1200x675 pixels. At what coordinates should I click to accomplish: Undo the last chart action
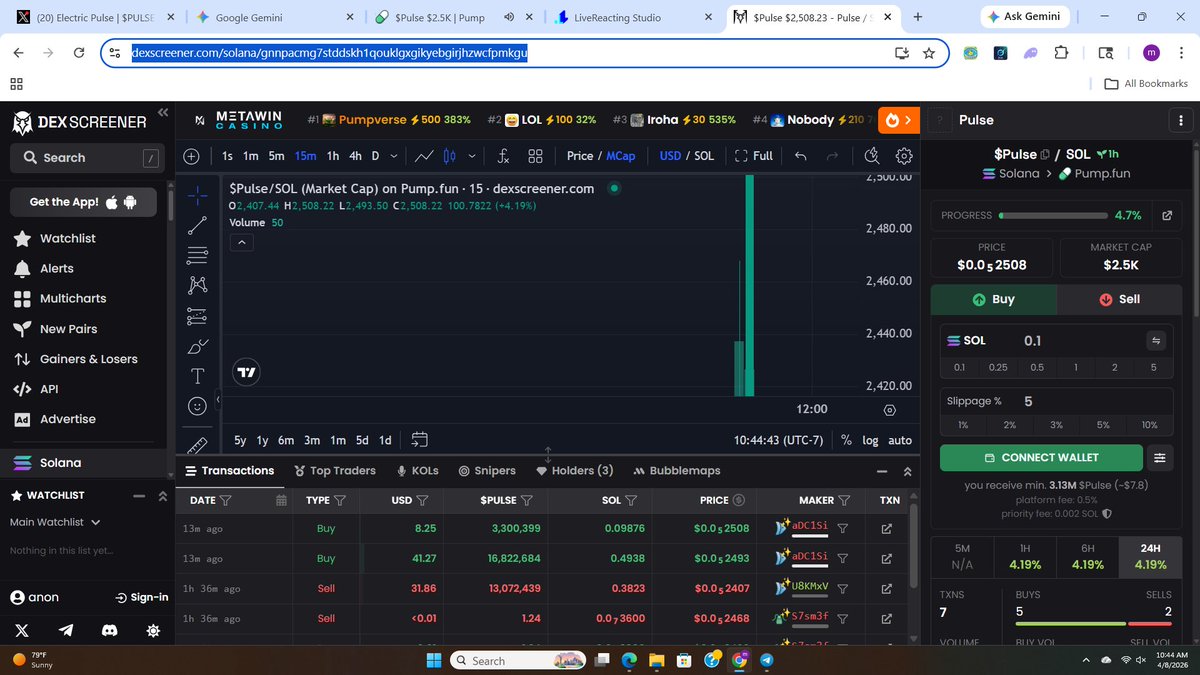(x=800, y=156)
